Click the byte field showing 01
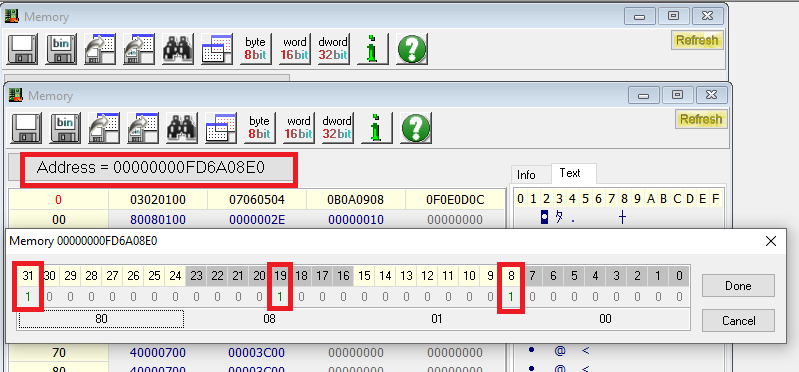Screen dimensions: 799x372 pos(437,319)
